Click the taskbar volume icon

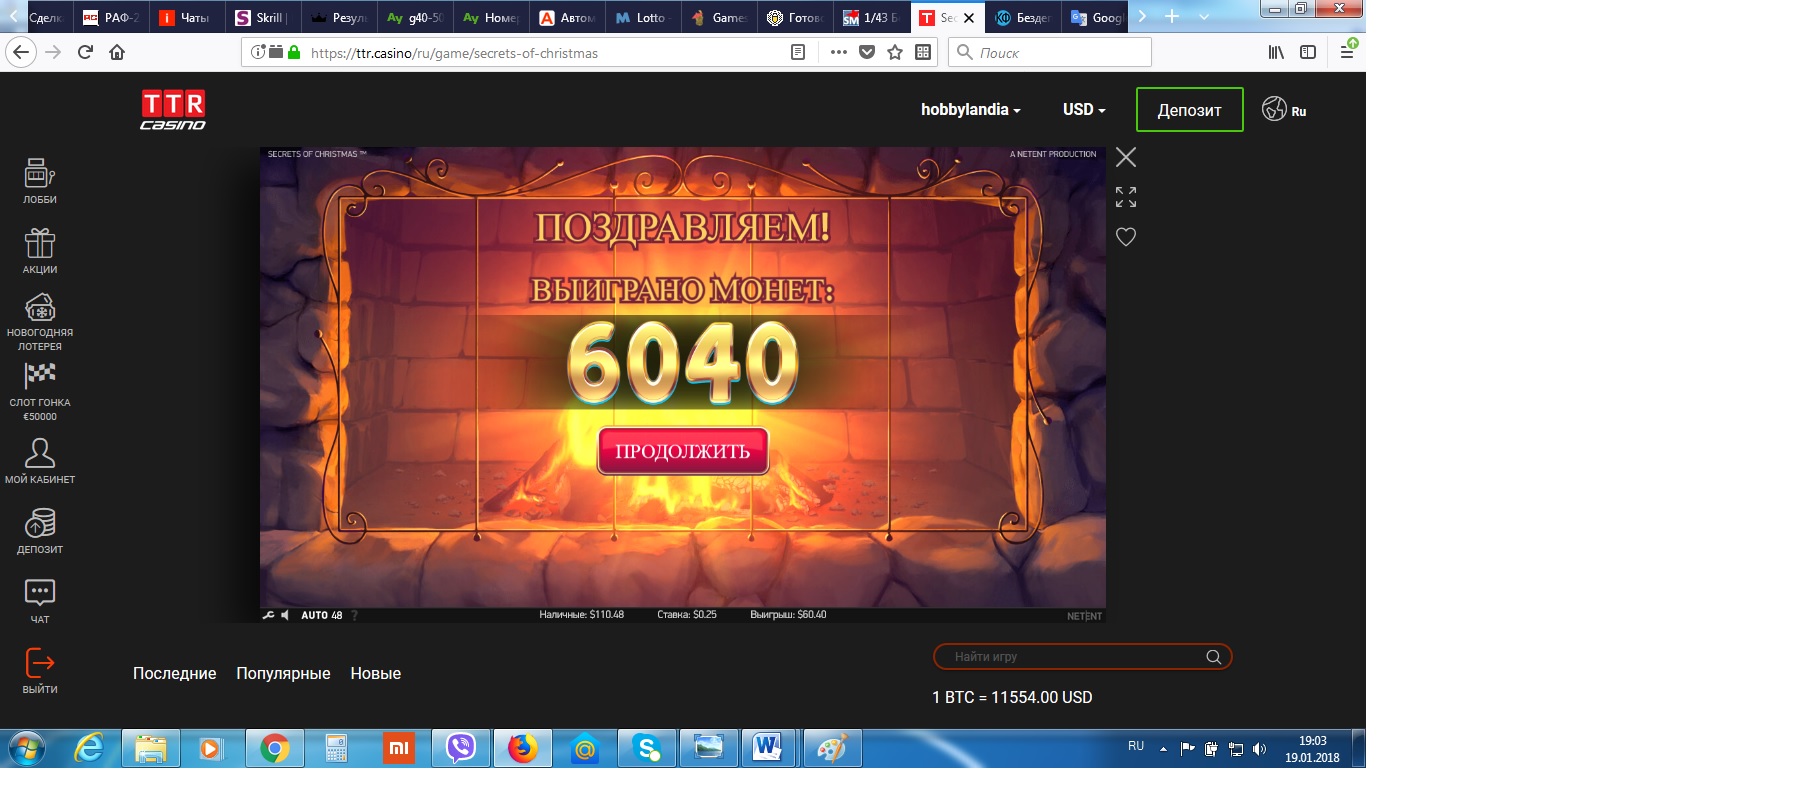pyautogui.click(x=1259, y=749)
